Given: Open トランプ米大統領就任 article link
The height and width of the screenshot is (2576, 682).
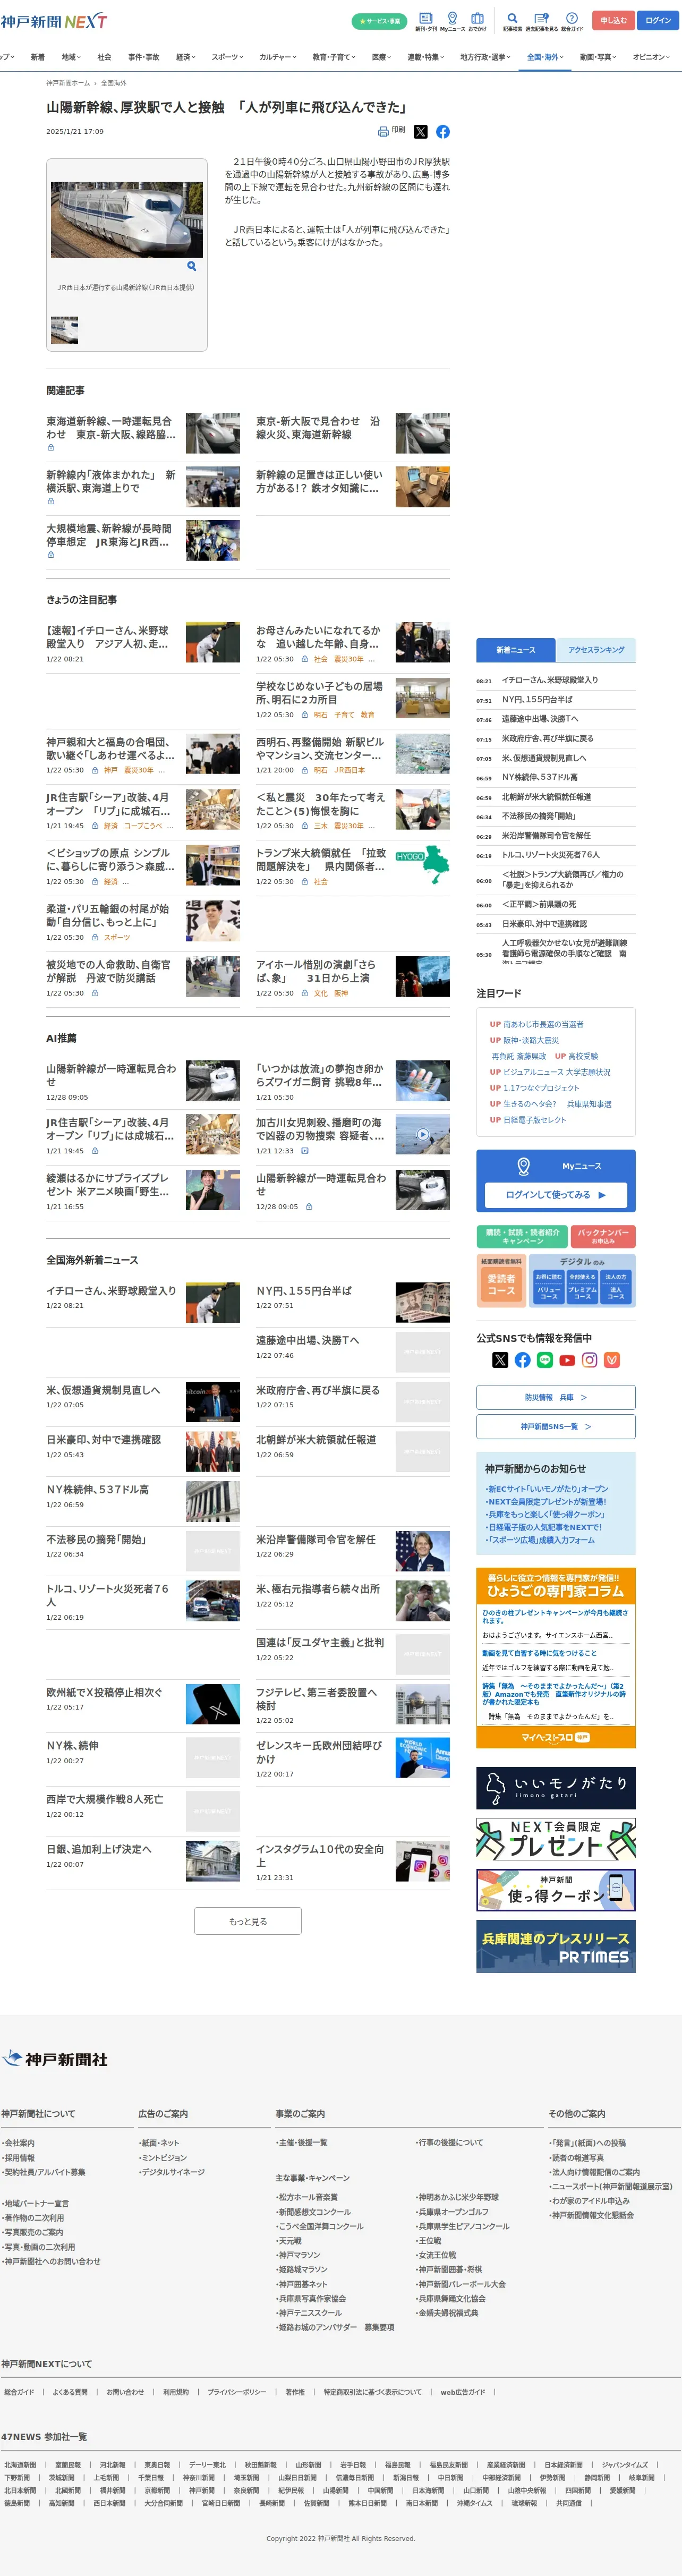Looking at the screenshot, I should pos(320,859).
